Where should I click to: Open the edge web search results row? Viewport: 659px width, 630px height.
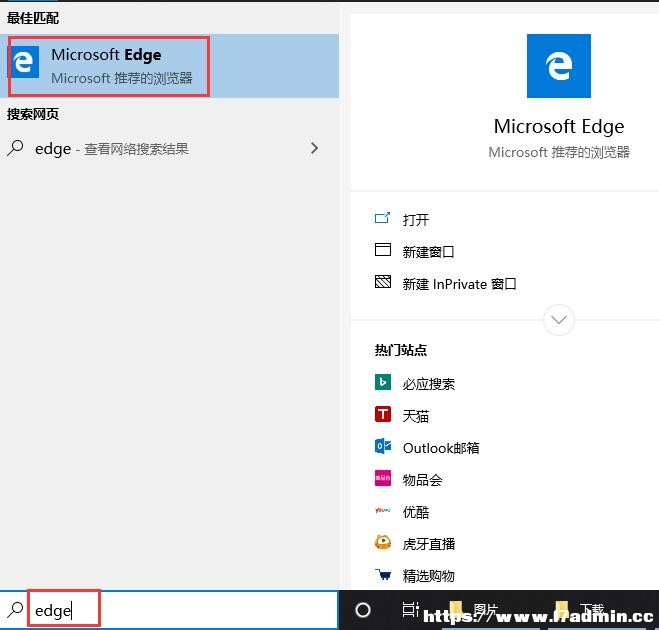[169, 148]
